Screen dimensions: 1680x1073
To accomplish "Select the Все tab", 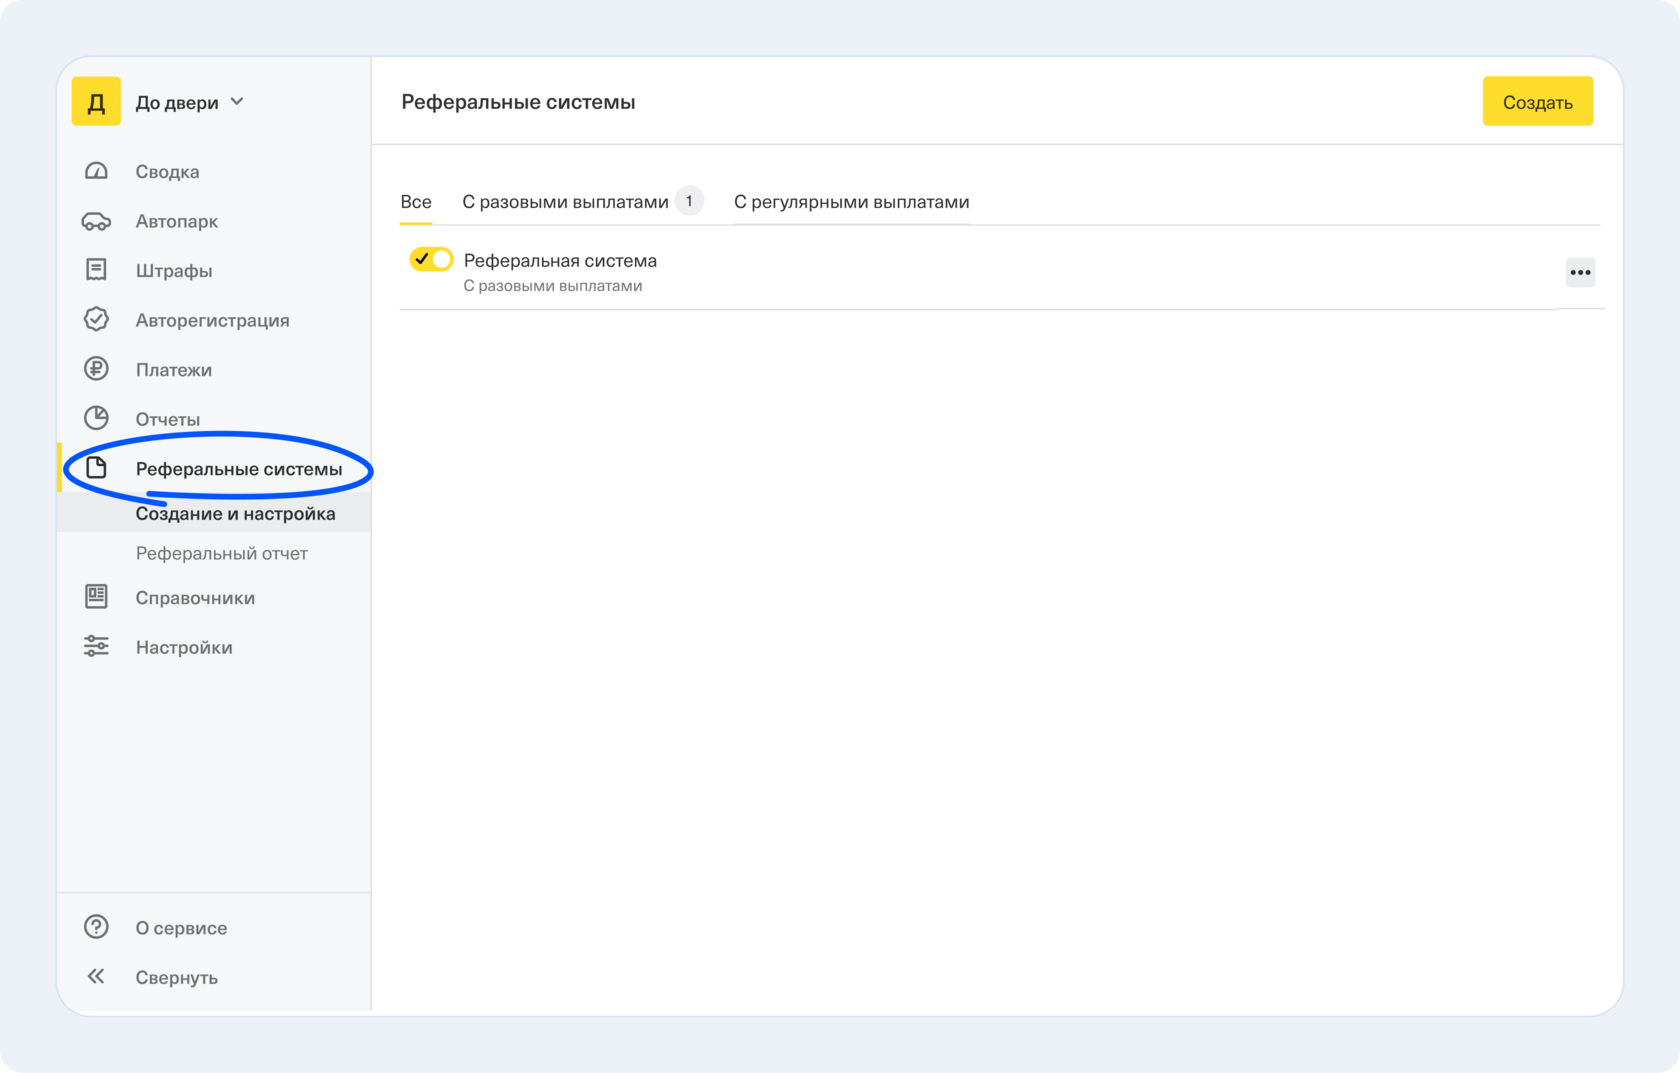I will coord(416,202).
